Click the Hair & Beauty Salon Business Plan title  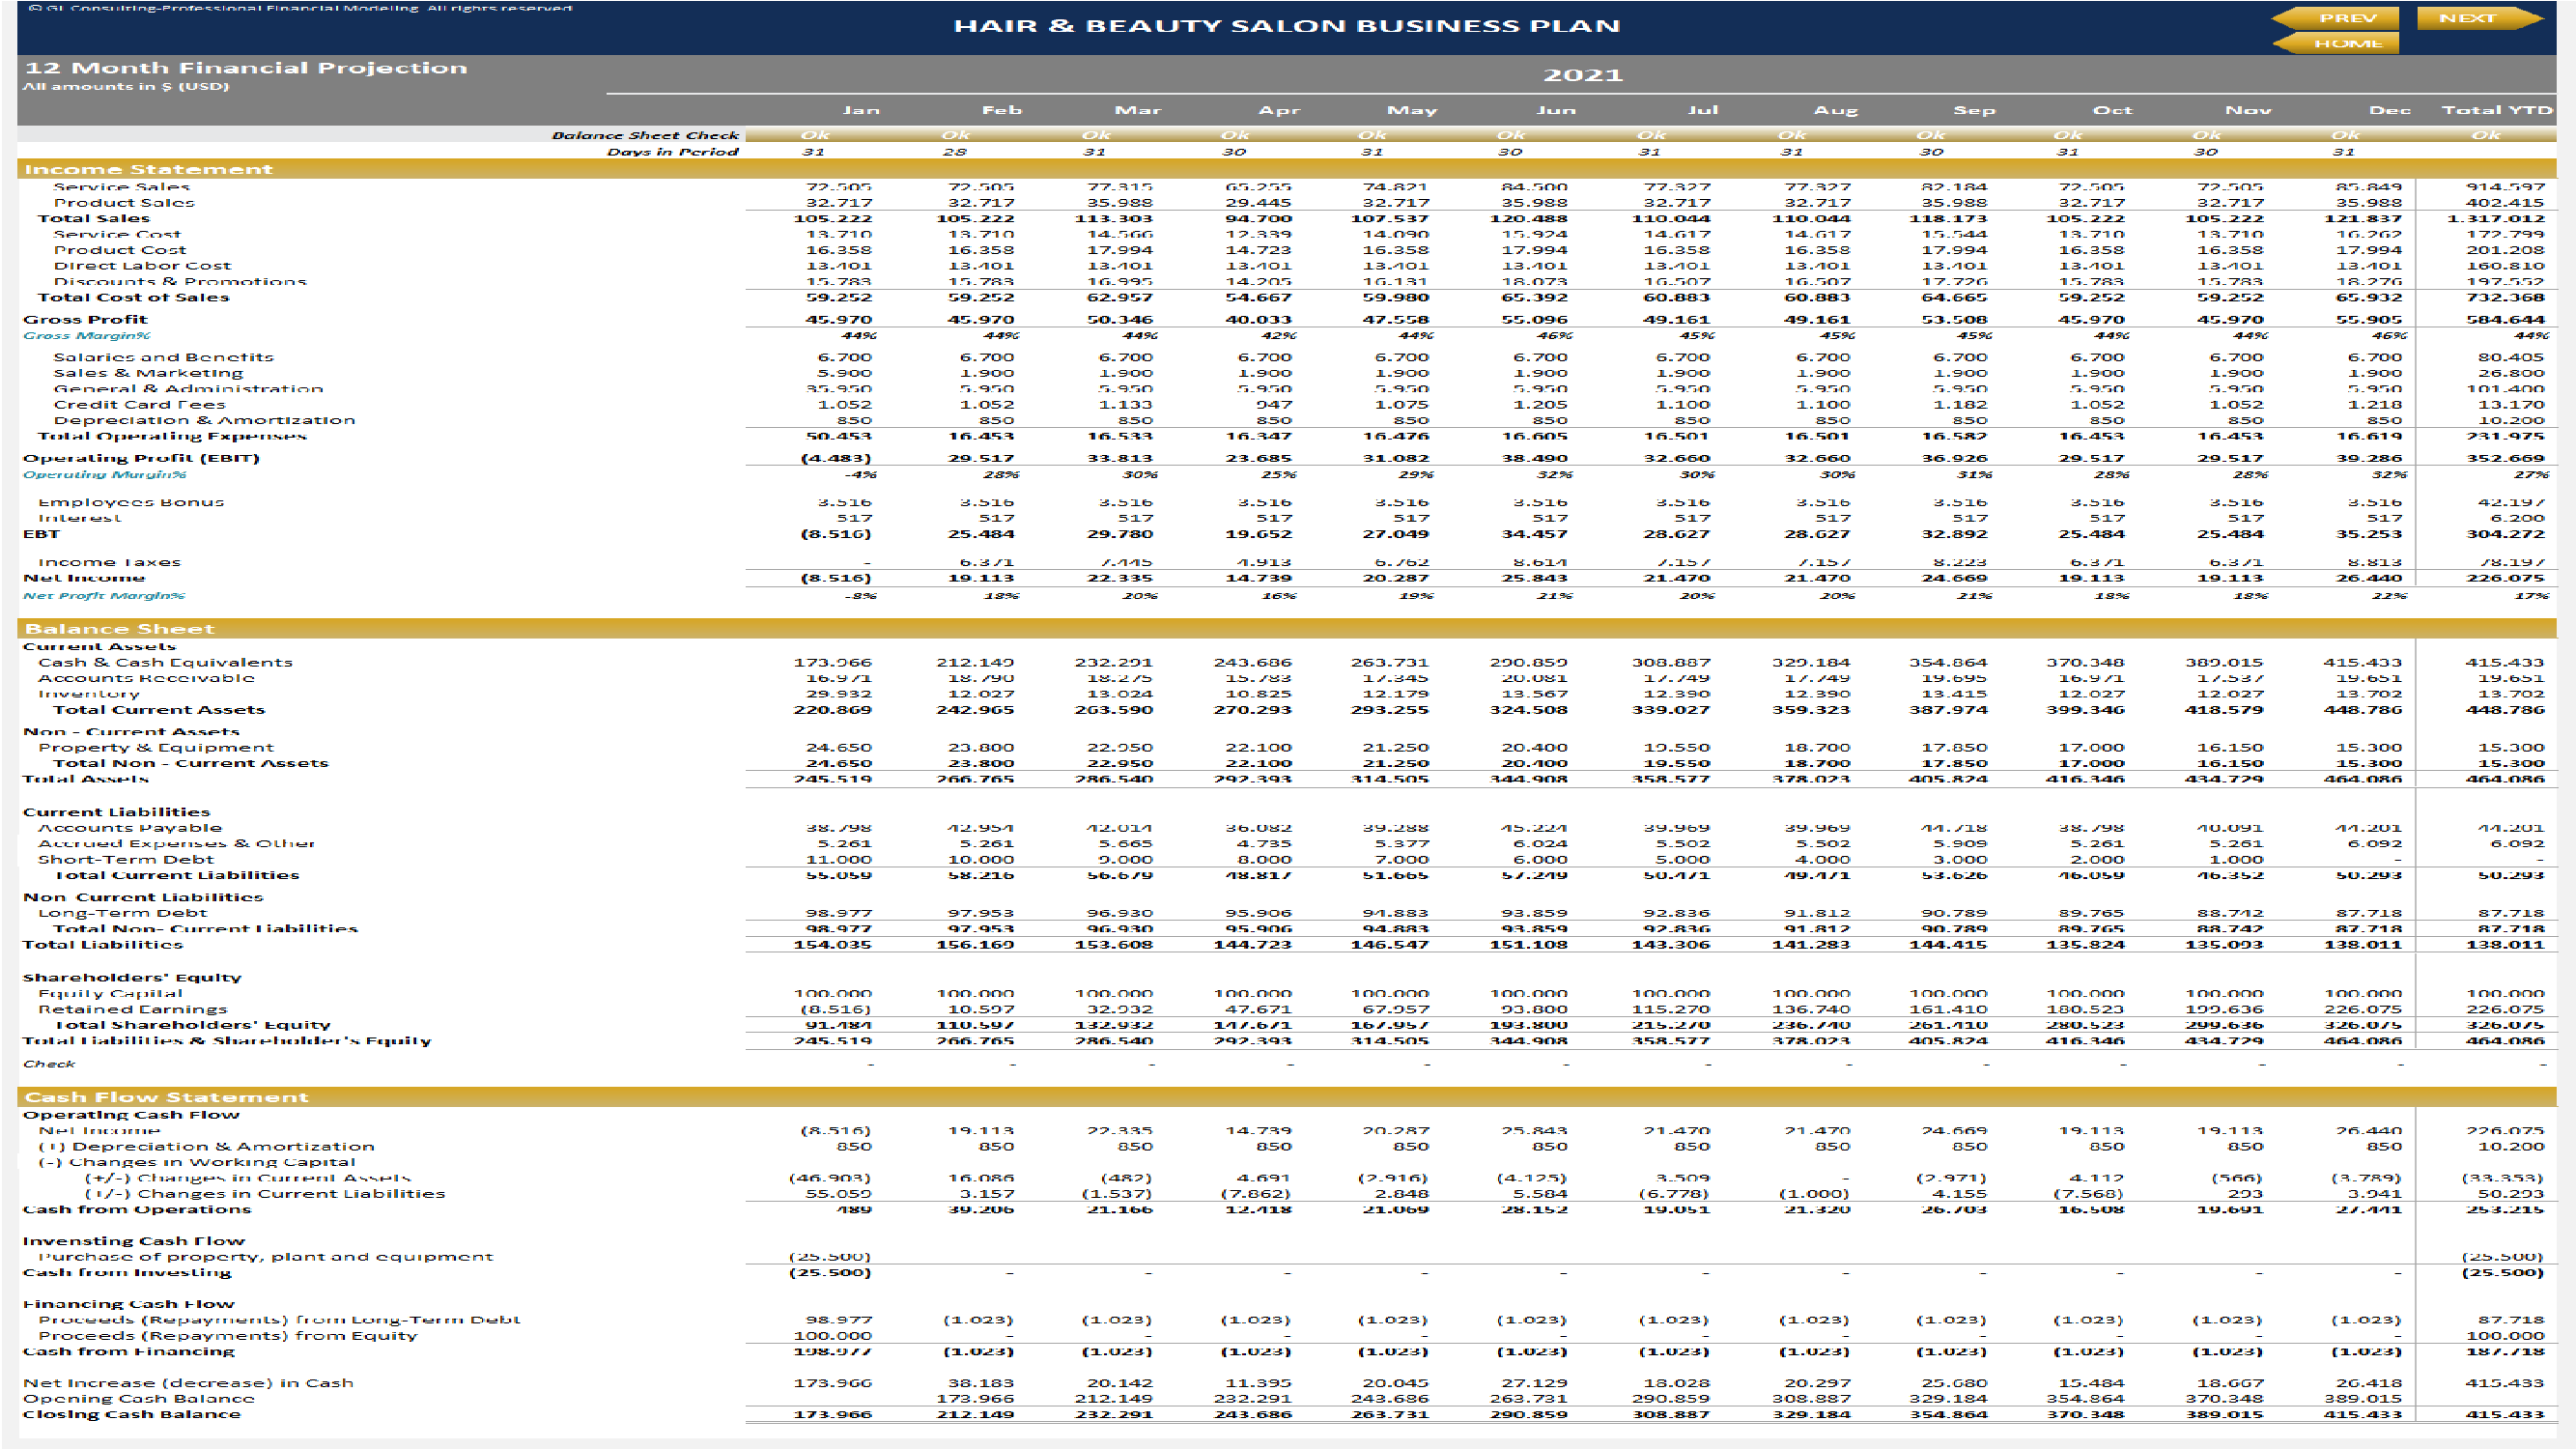click(x=1287, y=26)
